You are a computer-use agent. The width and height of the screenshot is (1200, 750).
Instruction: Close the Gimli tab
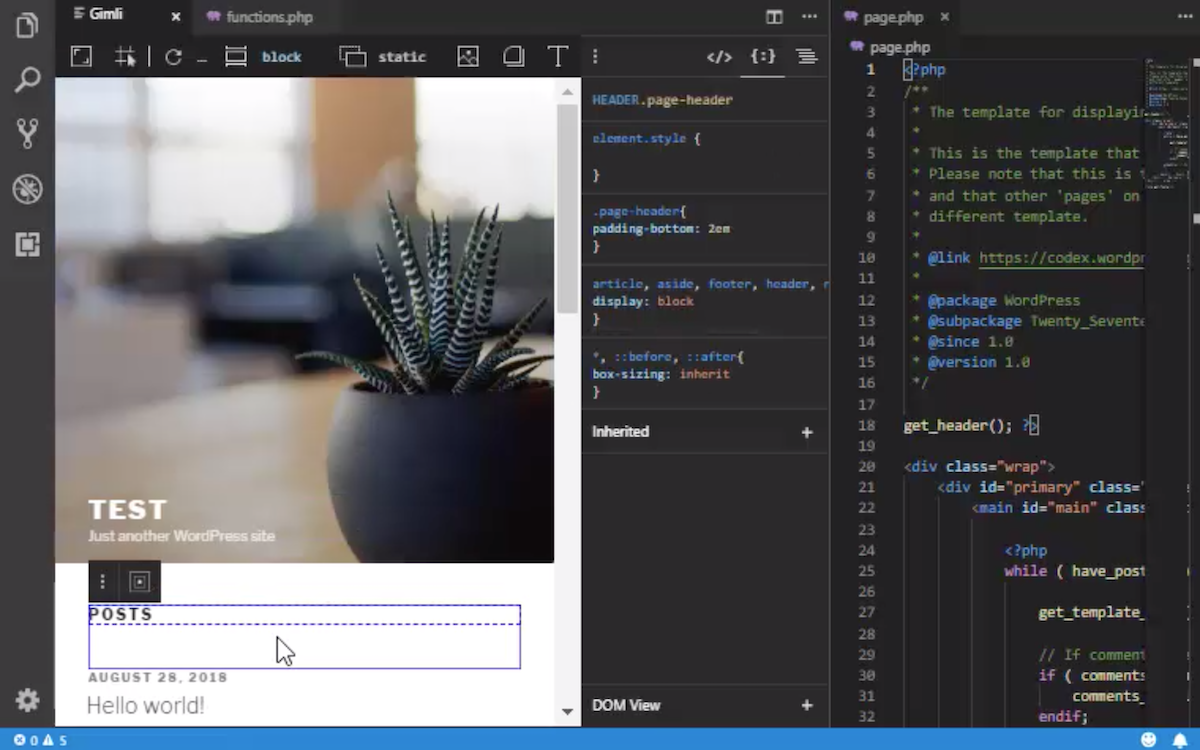[176, 17]
